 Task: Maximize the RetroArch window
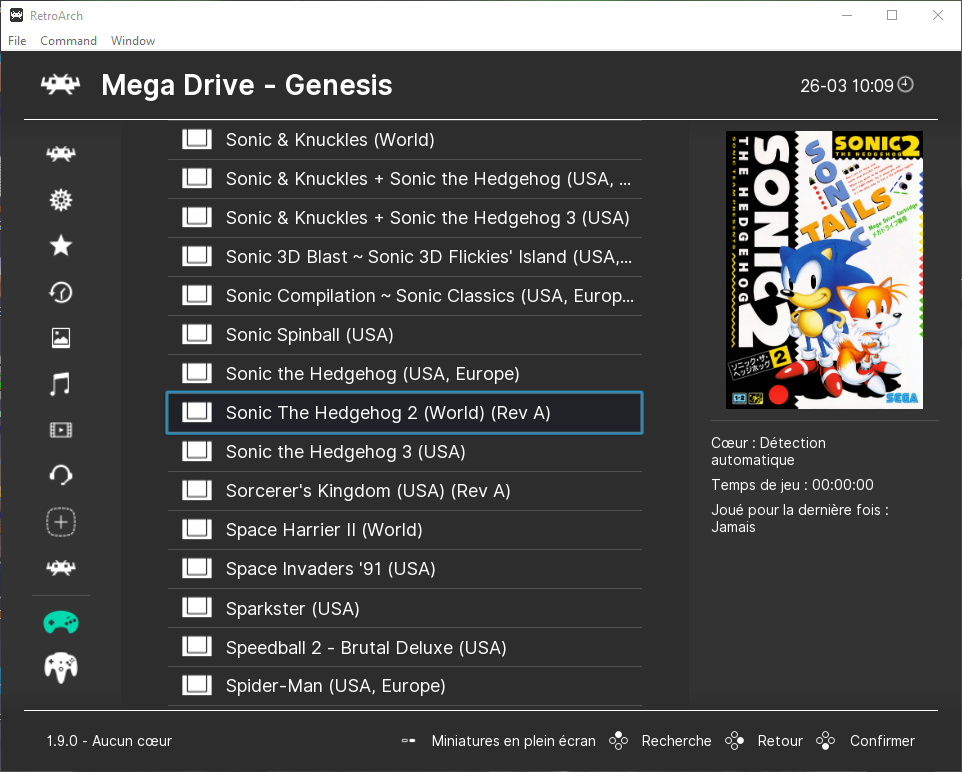pyautogui.click(x=892, y=15)
